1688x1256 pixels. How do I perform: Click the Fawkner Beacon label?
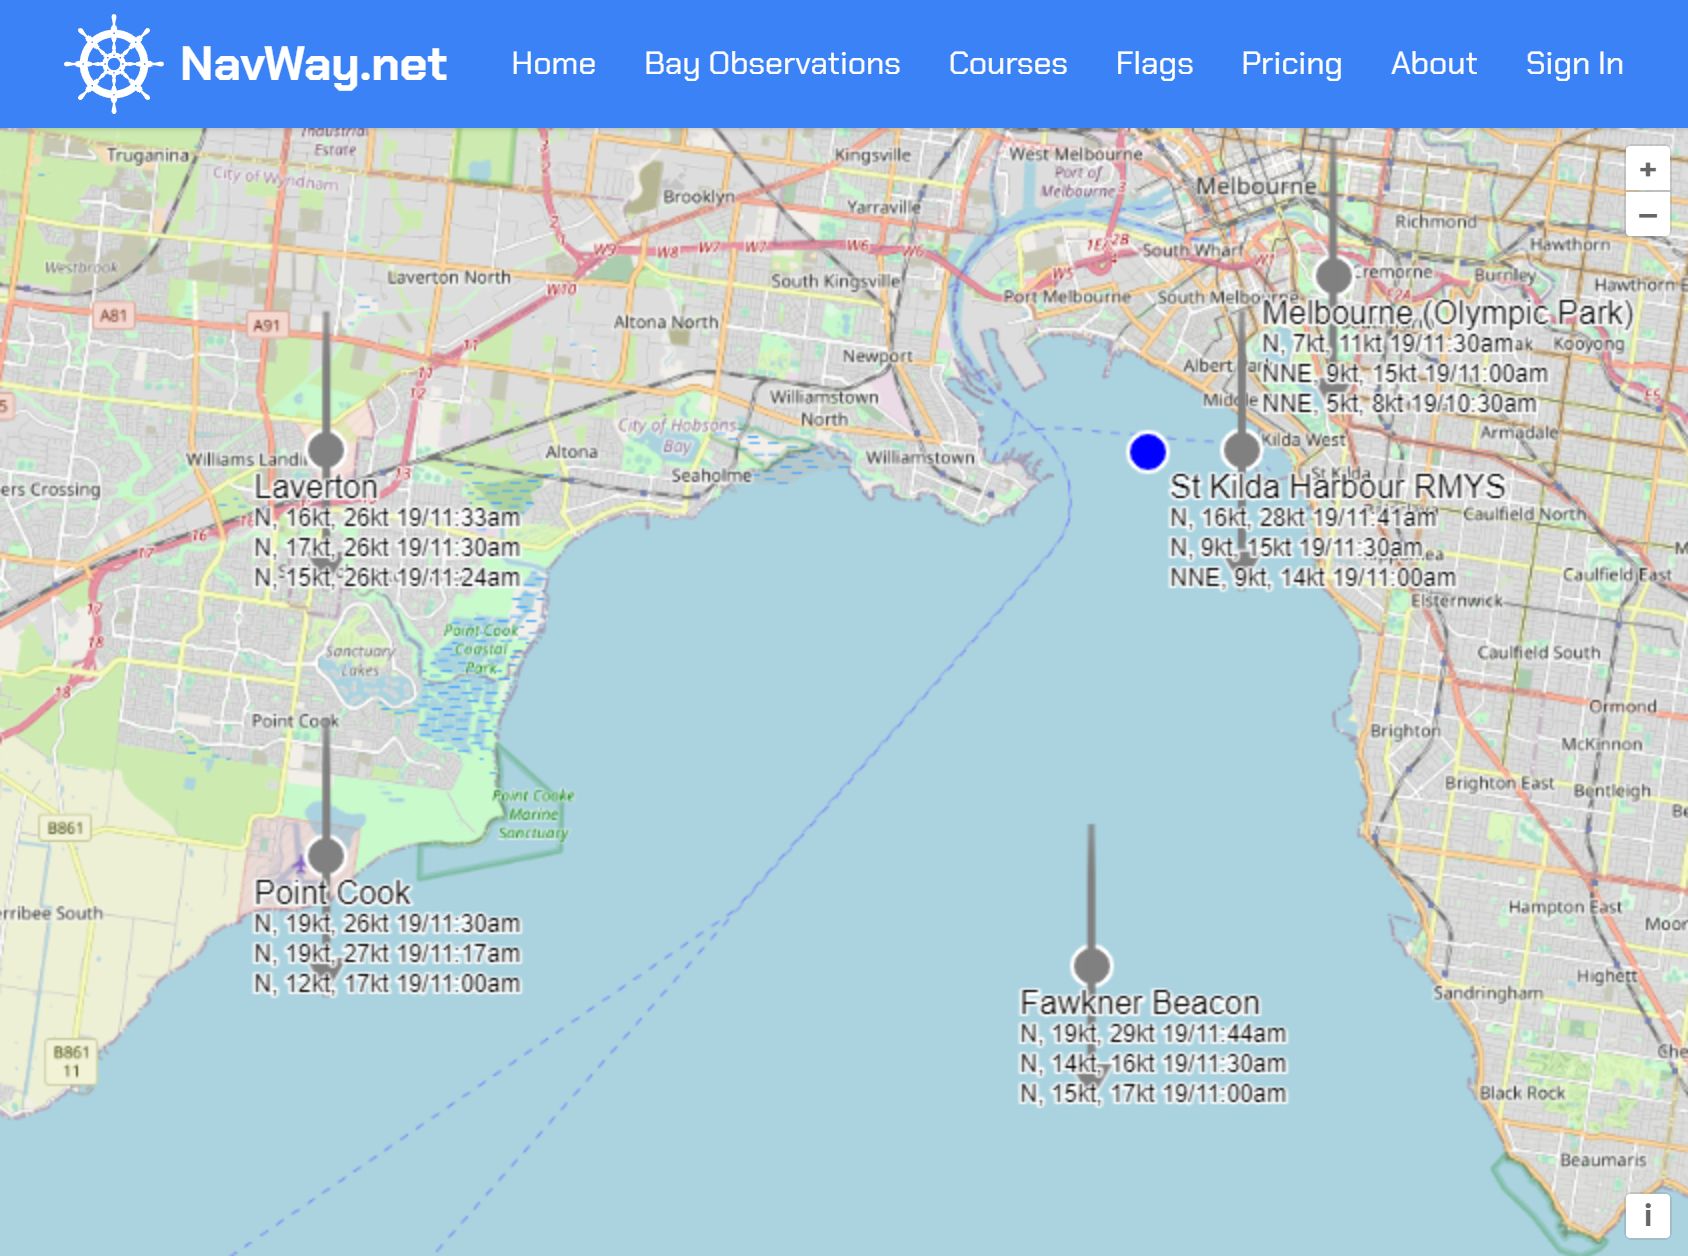[1141, 1002]
